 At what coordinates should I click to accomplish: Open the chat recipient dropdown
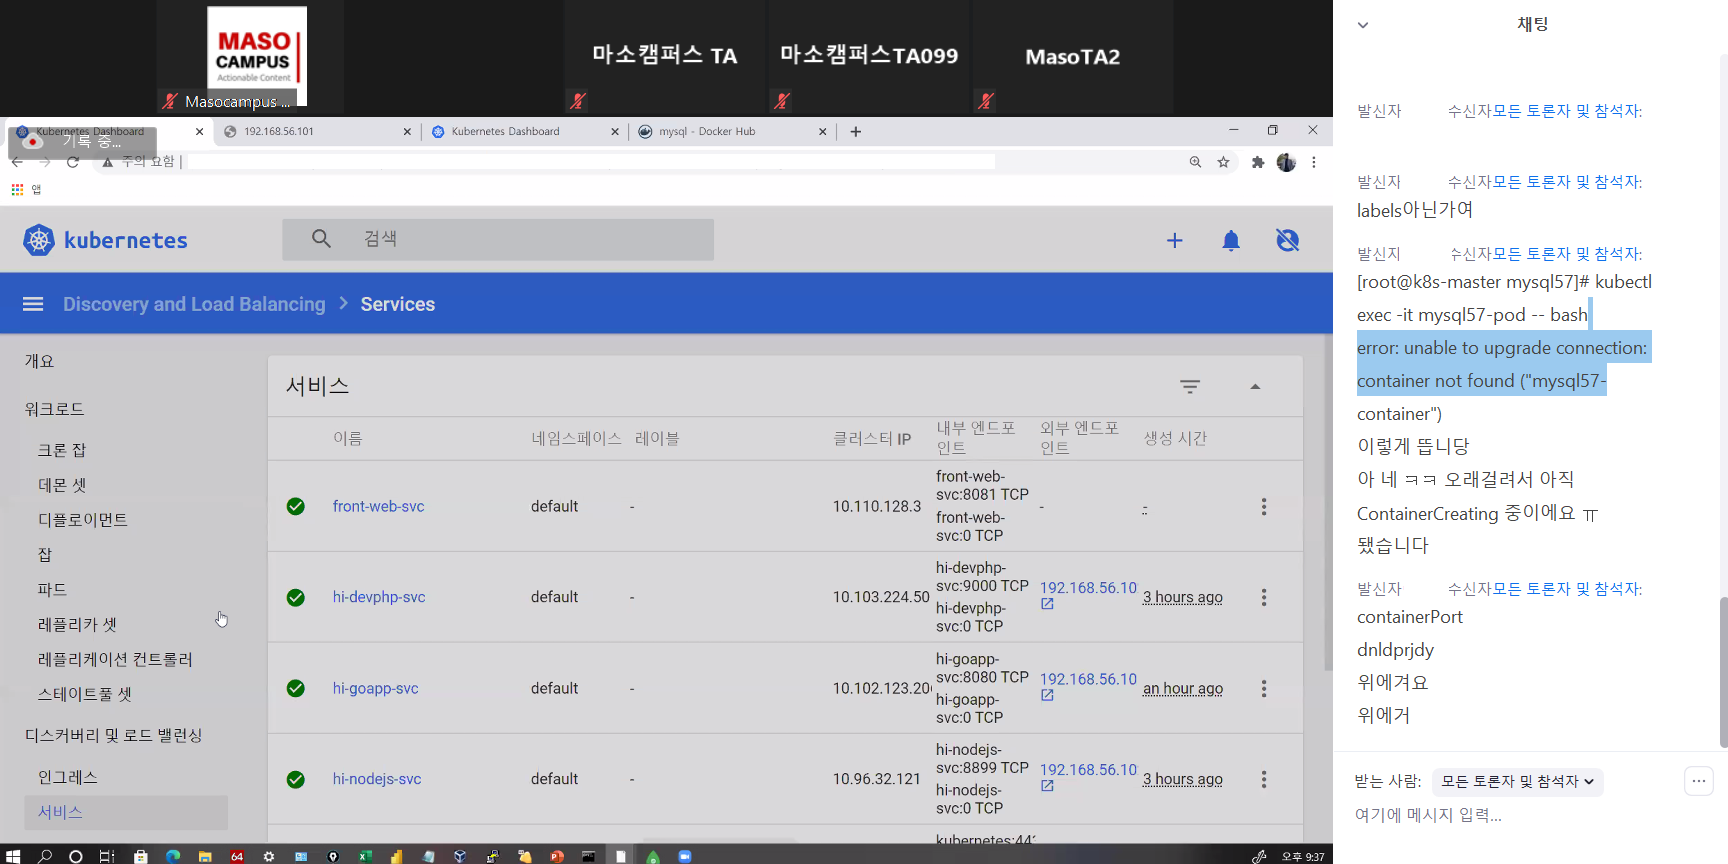point(1517,782)
